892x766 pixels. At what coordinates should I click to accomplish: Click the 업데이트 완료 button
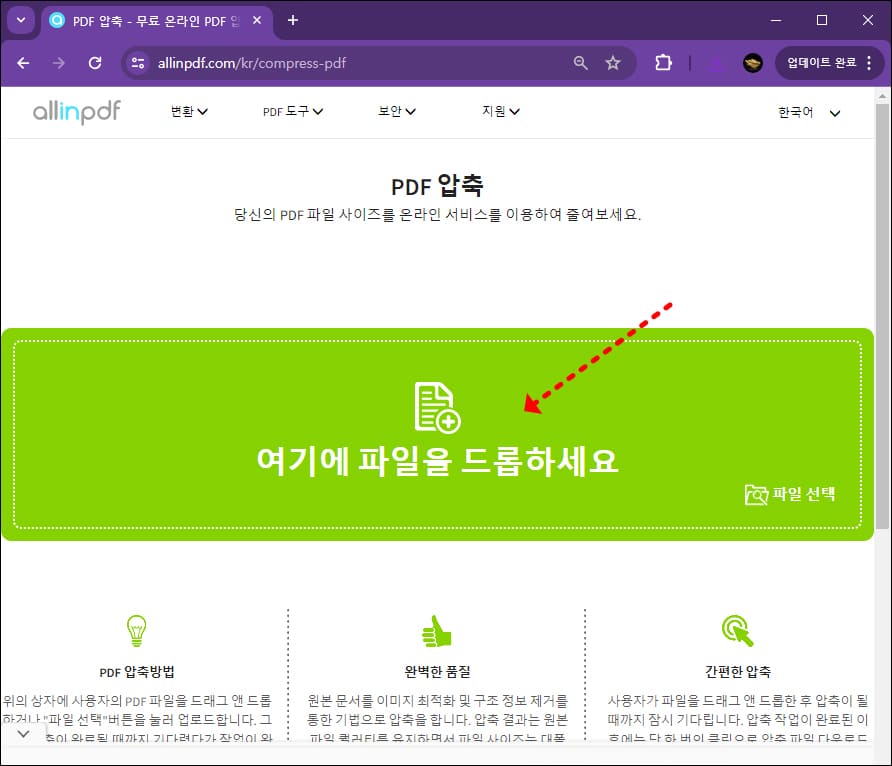(x=824, y=62)
